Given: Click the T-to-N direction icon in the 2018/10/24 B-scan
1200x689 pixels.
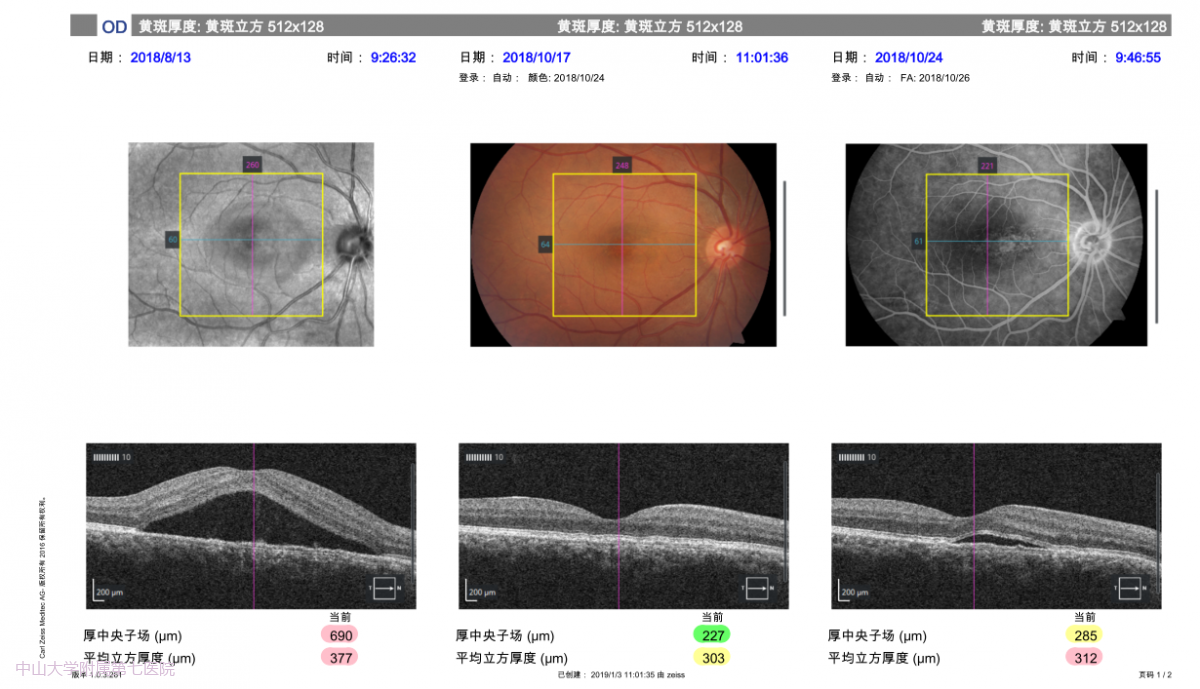Looking at the screenshot, I should (1132, 589).
